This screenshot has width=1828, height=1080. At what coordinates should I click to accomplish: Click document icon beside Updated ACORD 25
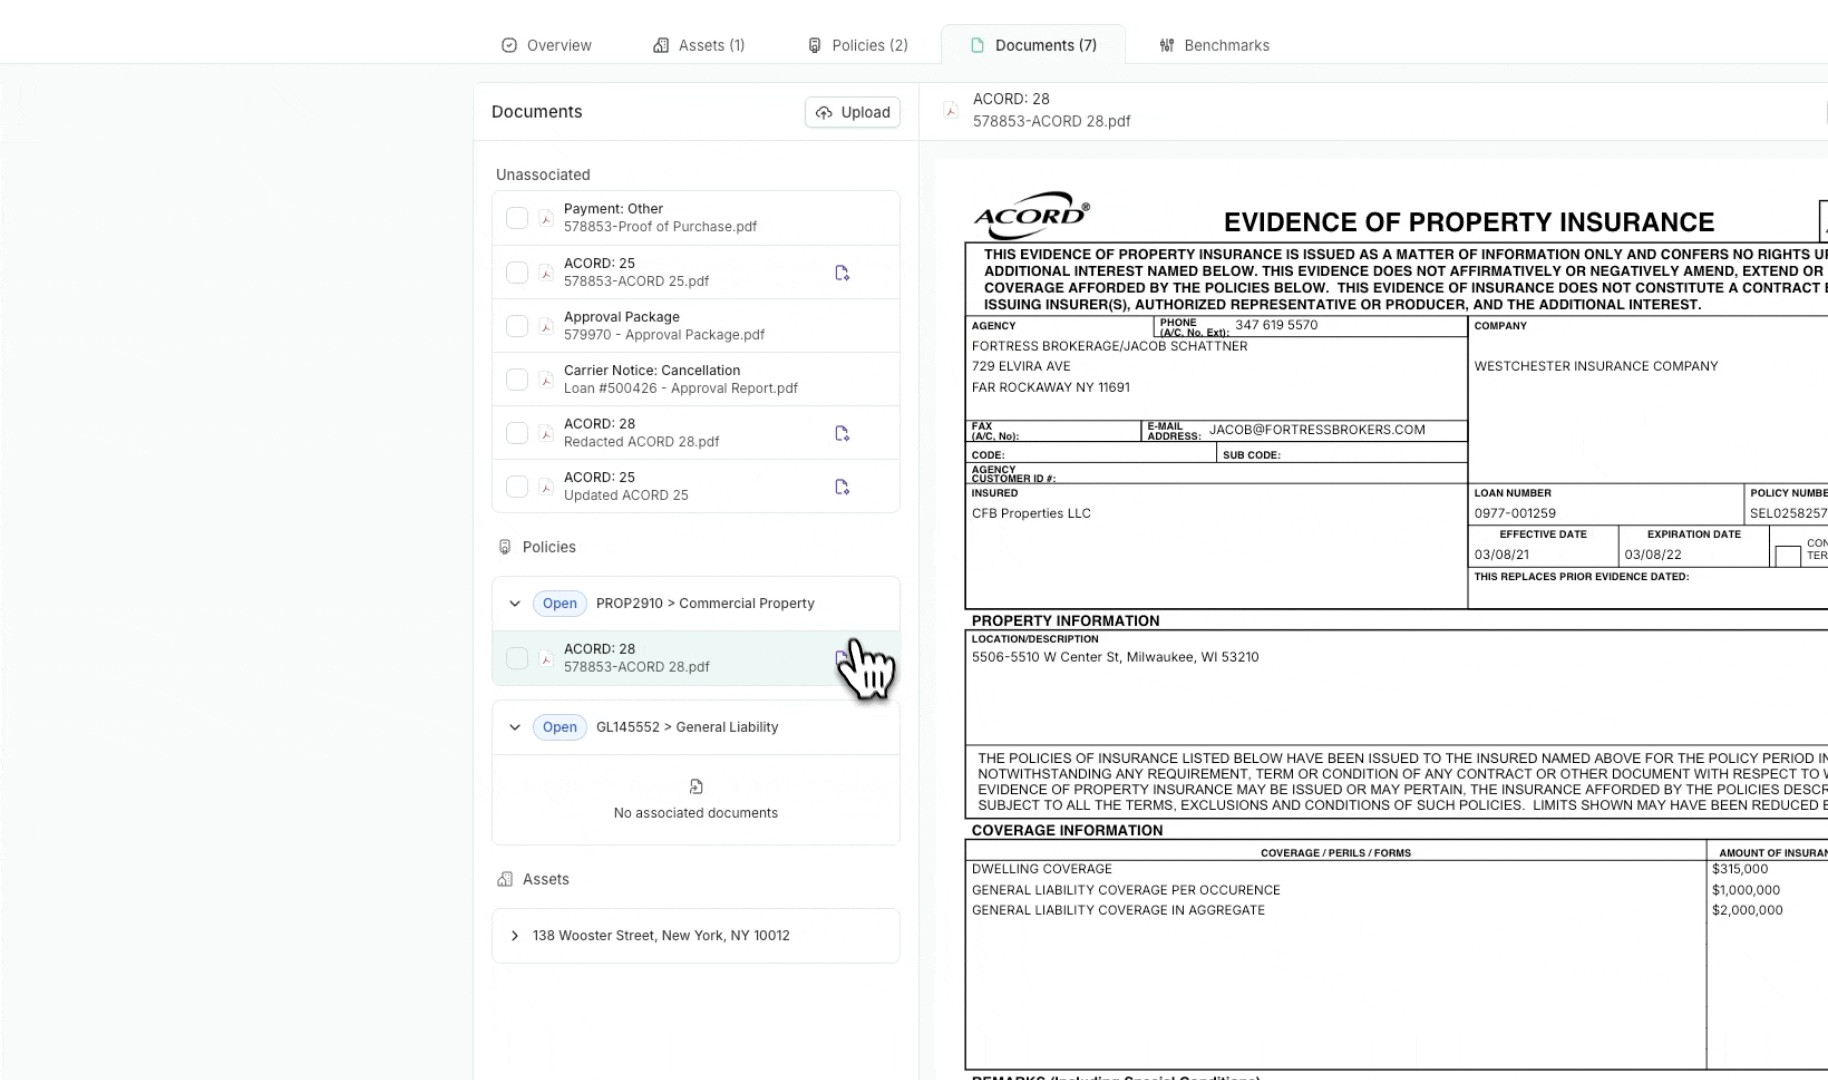click(842, 487)
